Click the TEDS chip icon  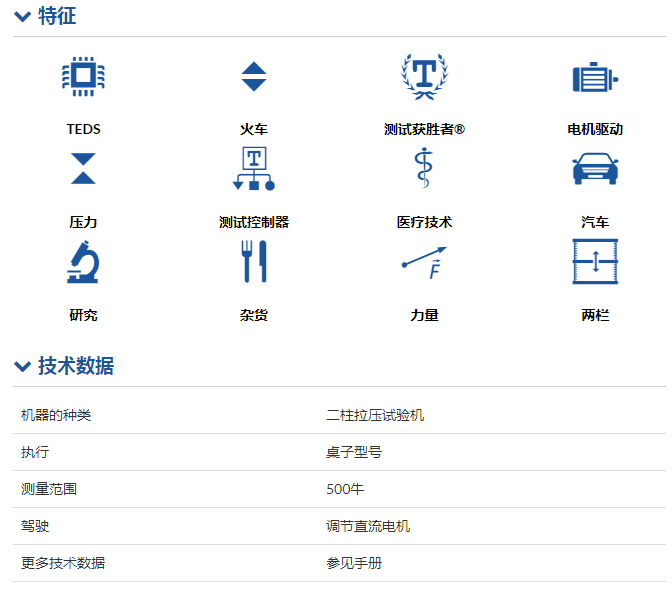point(84,77)
